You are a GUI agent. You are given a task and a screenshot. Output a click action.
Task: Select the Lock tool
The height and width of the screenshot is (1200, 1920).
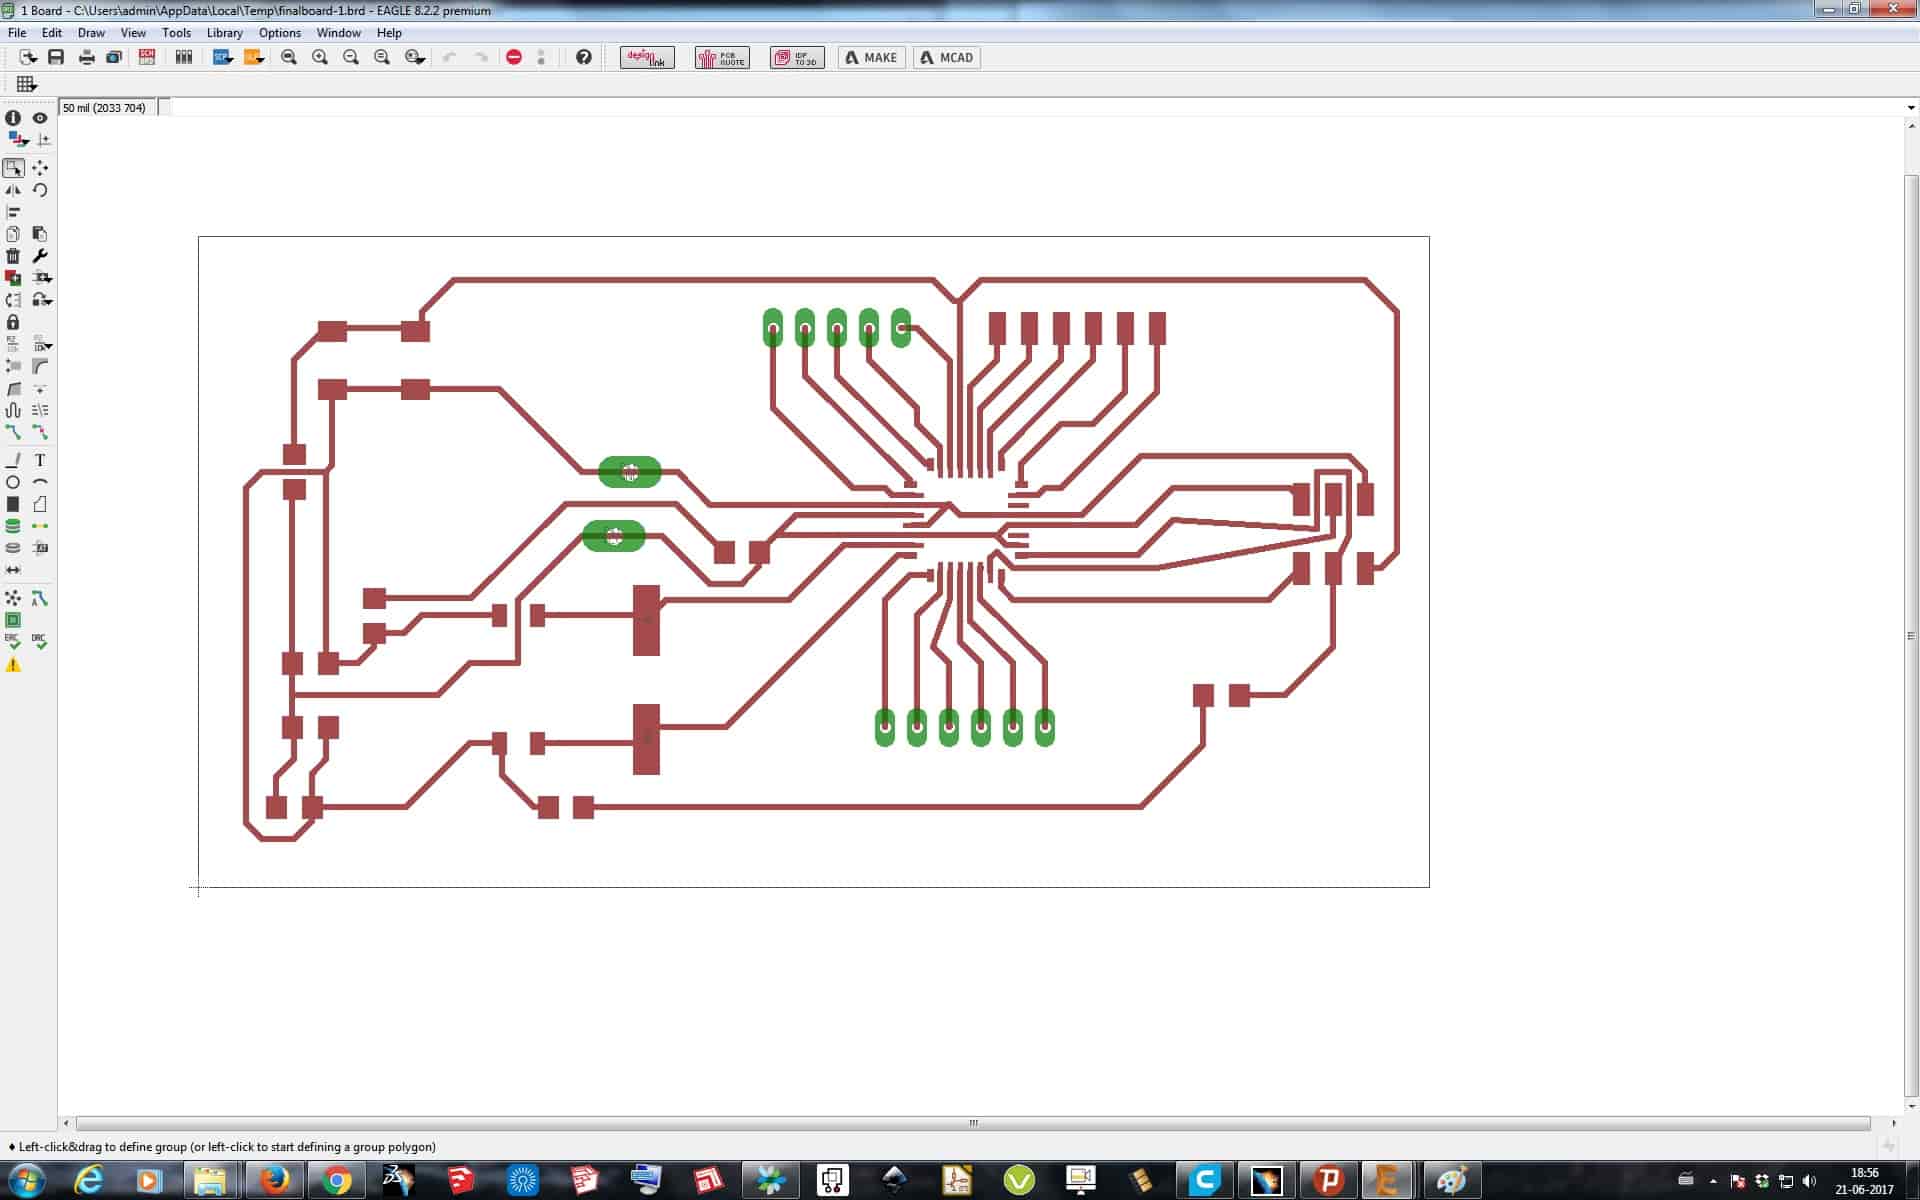(13, 322)
